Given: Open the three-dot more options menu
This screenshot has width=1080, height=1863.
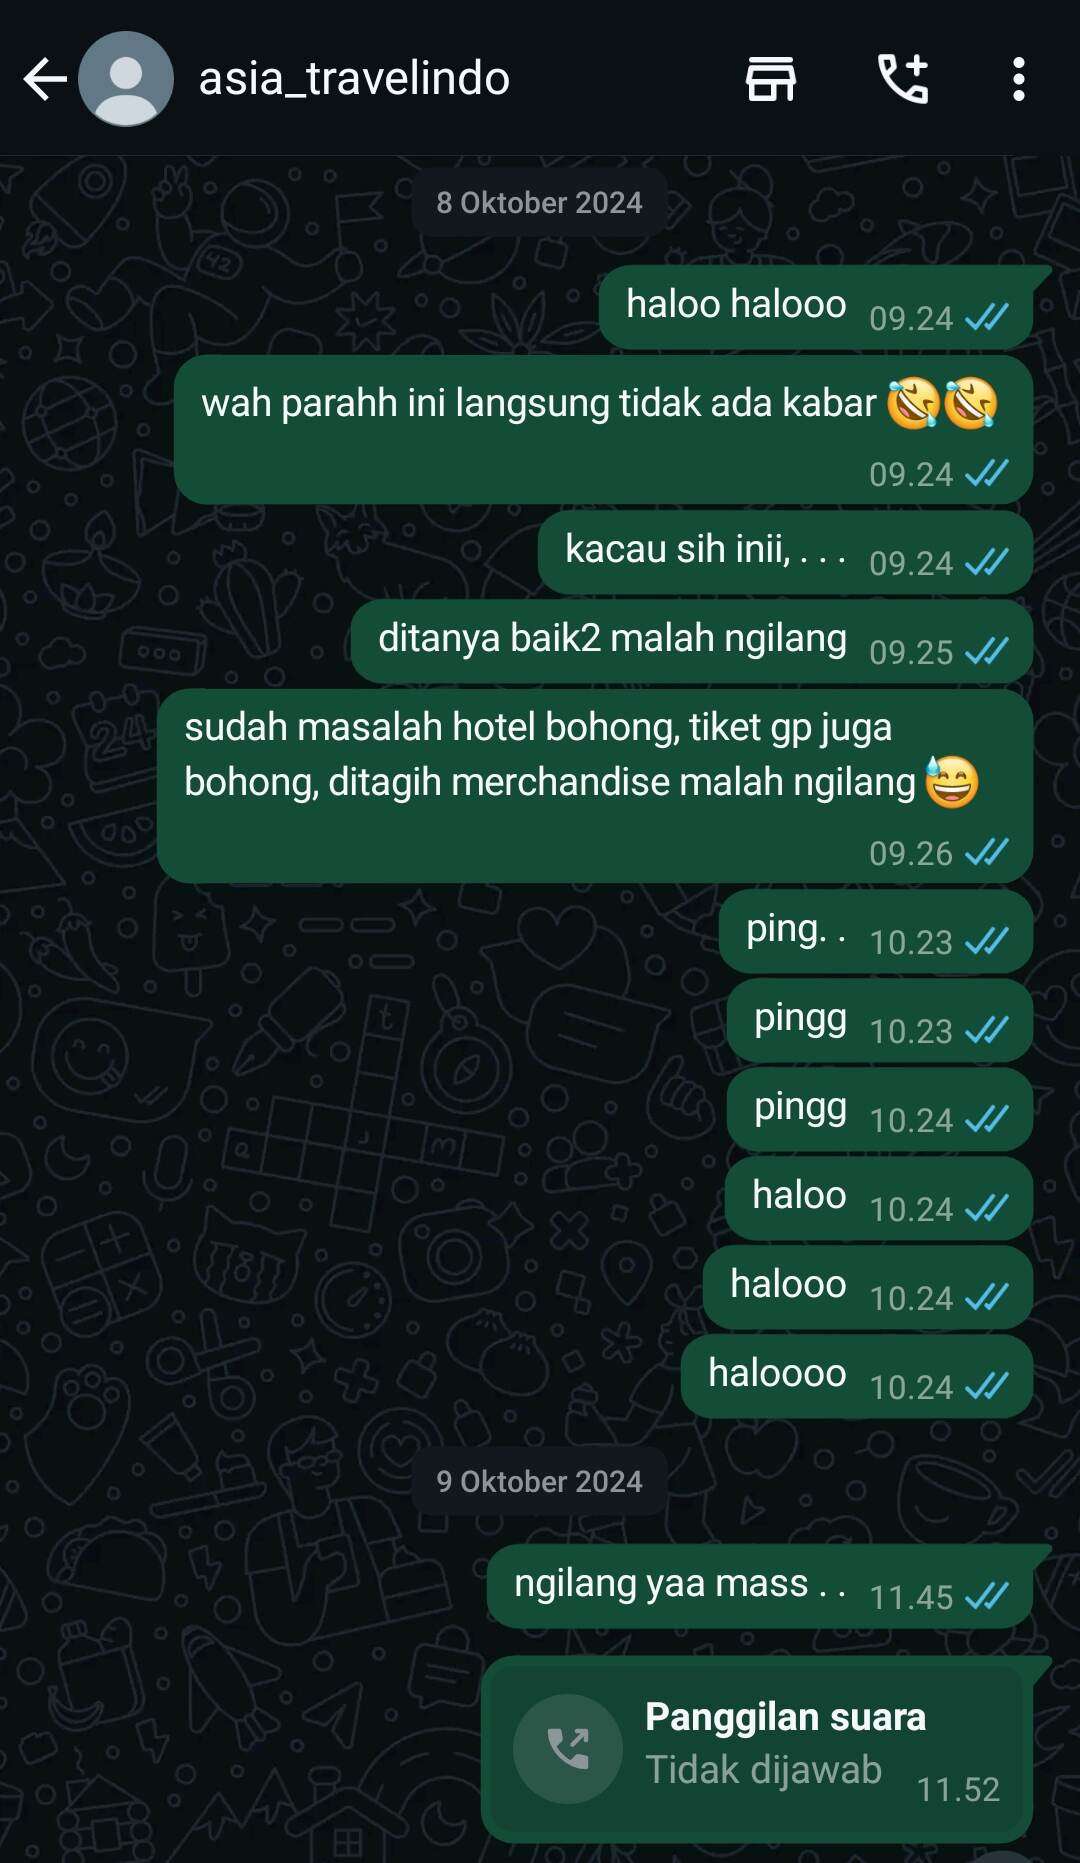Looking at the screenshot, I should point(1018,79).
